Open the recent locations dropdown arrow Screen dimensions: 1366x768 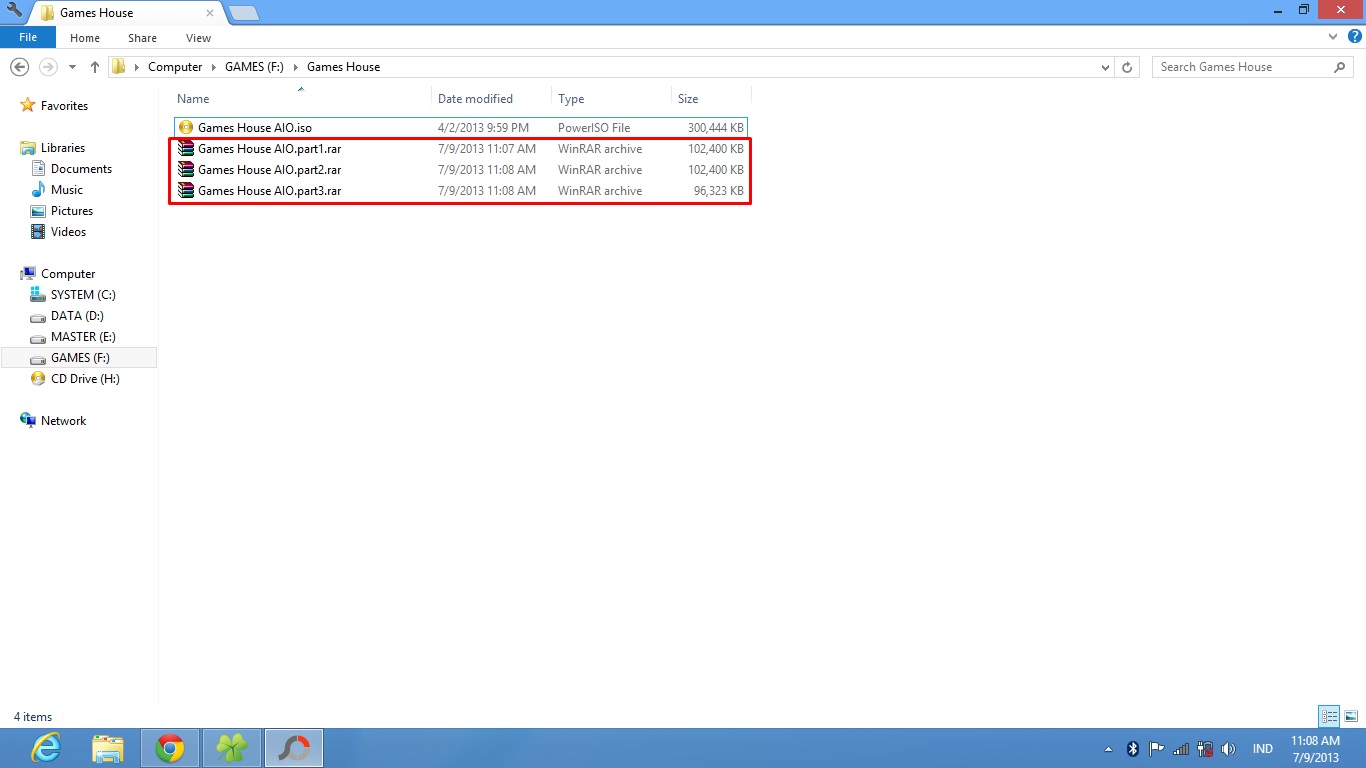click(73, 67)
